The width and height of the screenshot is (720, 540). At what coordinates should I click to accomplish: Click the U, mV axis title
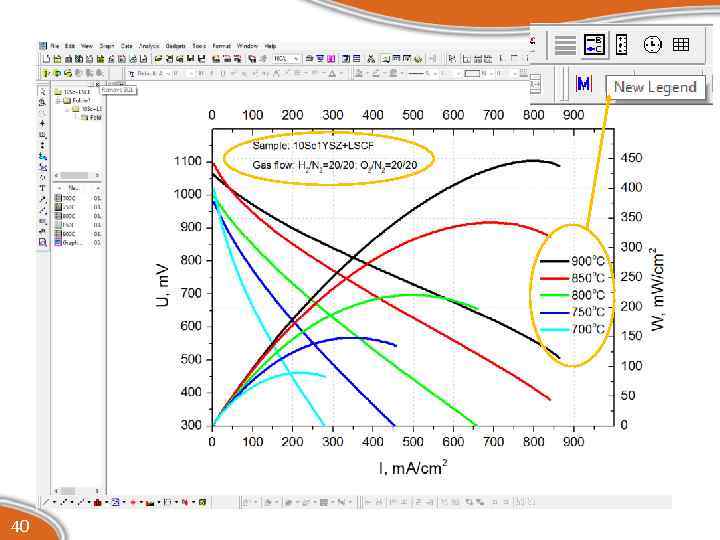[x=163, y=285]
